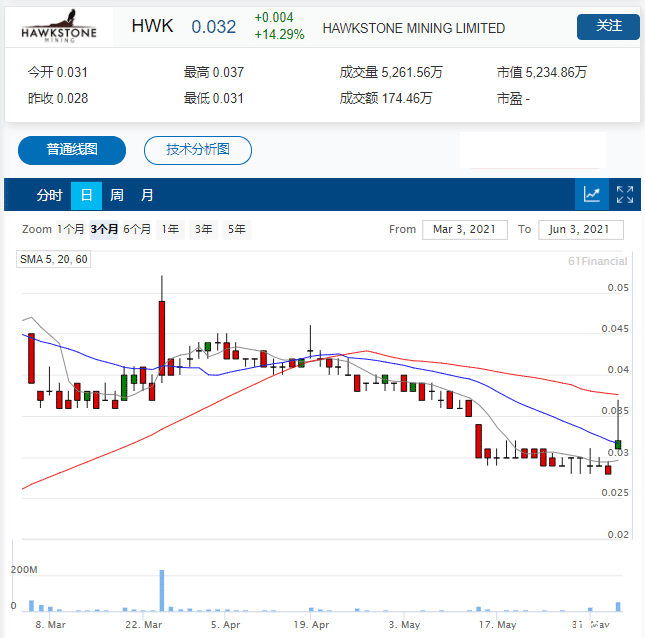Set zoom range to 1年
The height and width of the screenshot is (638, 645).
170,229
